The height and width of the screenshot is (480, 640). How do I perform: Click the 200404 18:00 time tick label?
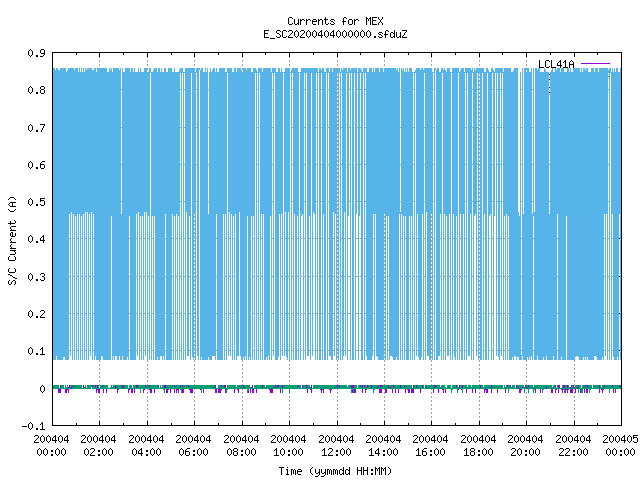tap(478, 446)
